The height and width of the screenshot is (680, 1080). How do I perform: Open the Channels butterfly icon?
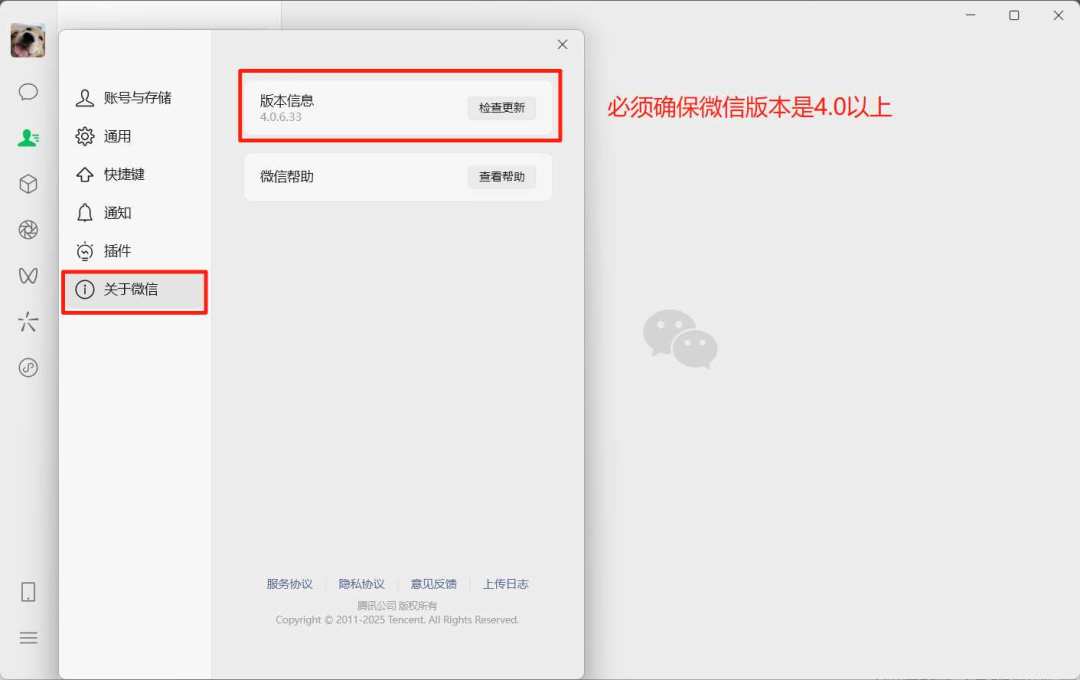pyautogui.click(x=28, y=276)
